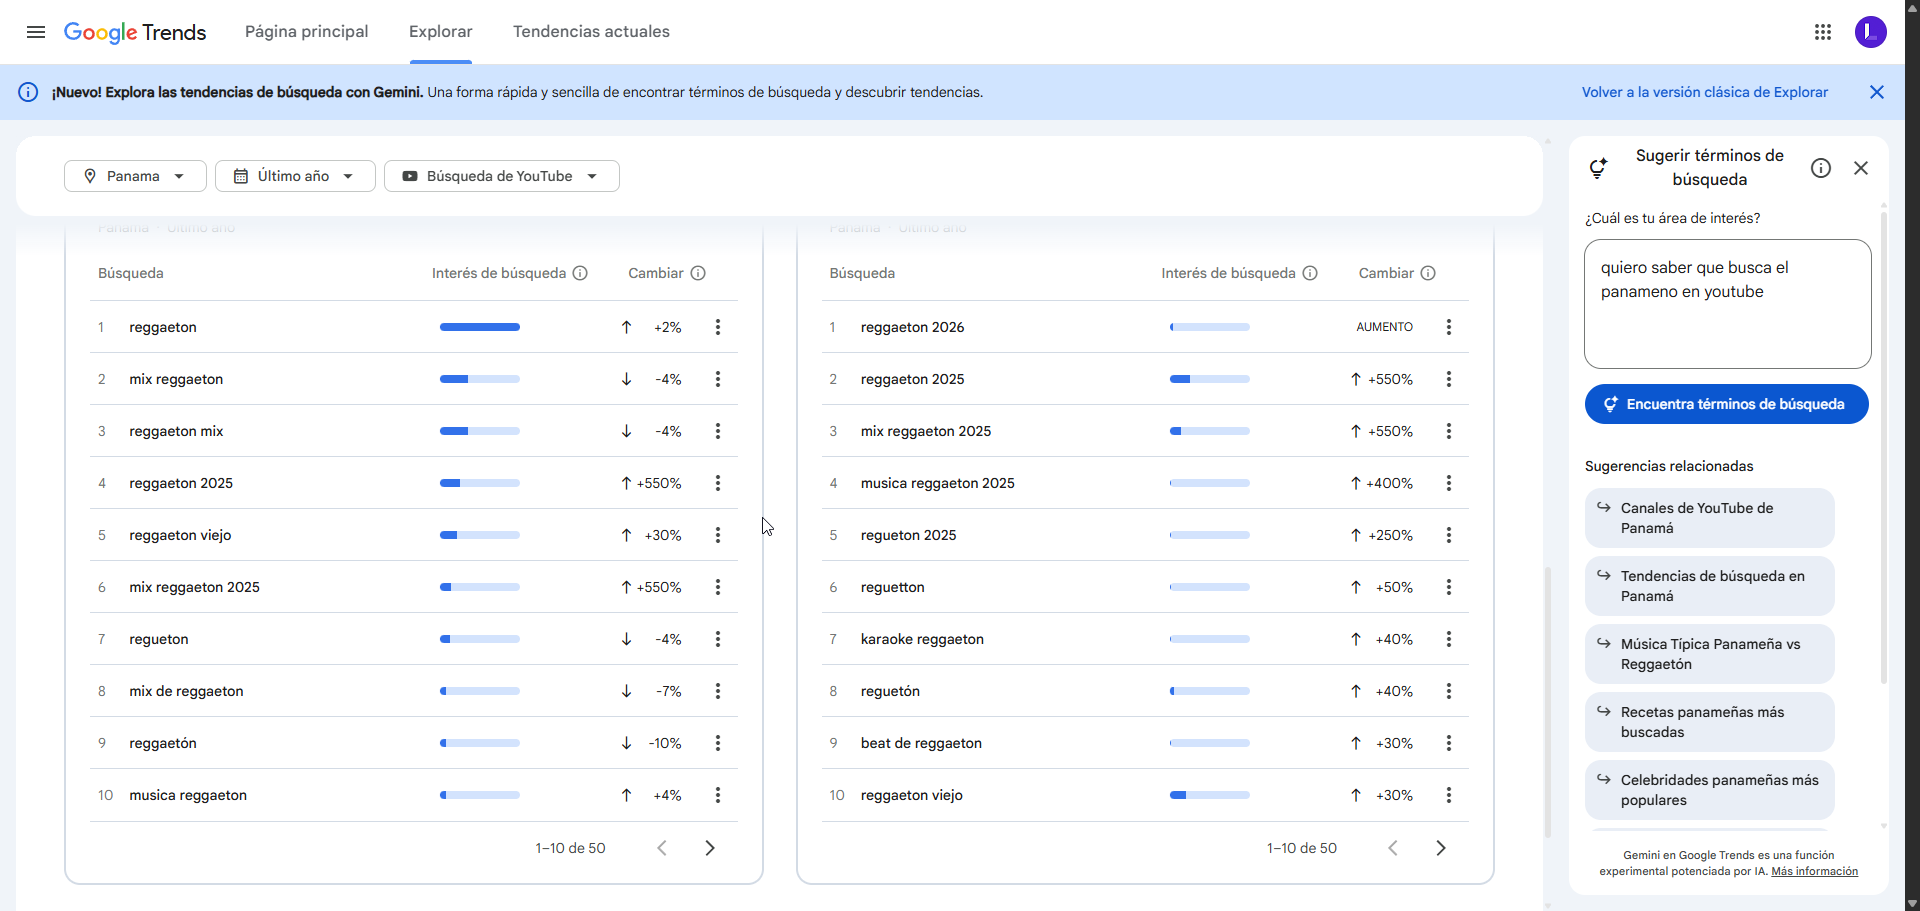Click the reguetton search term
This screenshot has height=911, width=1920.
pyautogui.click(x=893, y=587)
